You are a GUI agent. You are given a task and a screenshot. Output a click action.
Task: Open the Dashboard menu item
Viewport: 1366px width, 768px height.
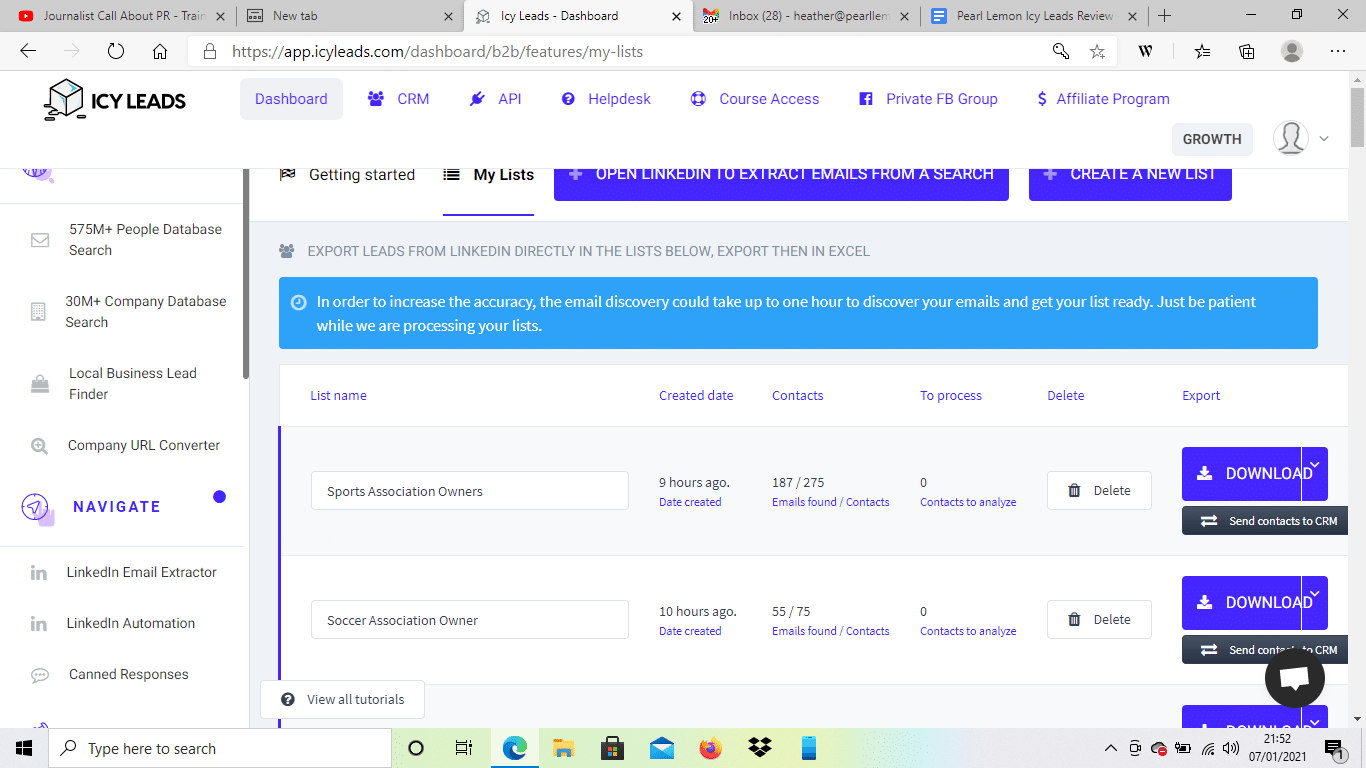(x=291, y=99)
